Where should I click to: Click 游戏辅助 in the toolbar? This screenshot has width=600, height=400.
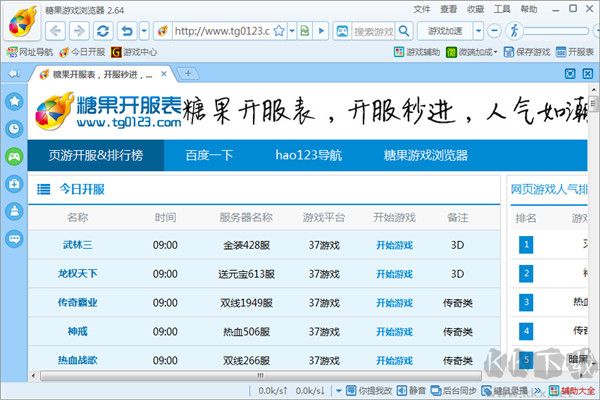417,52
